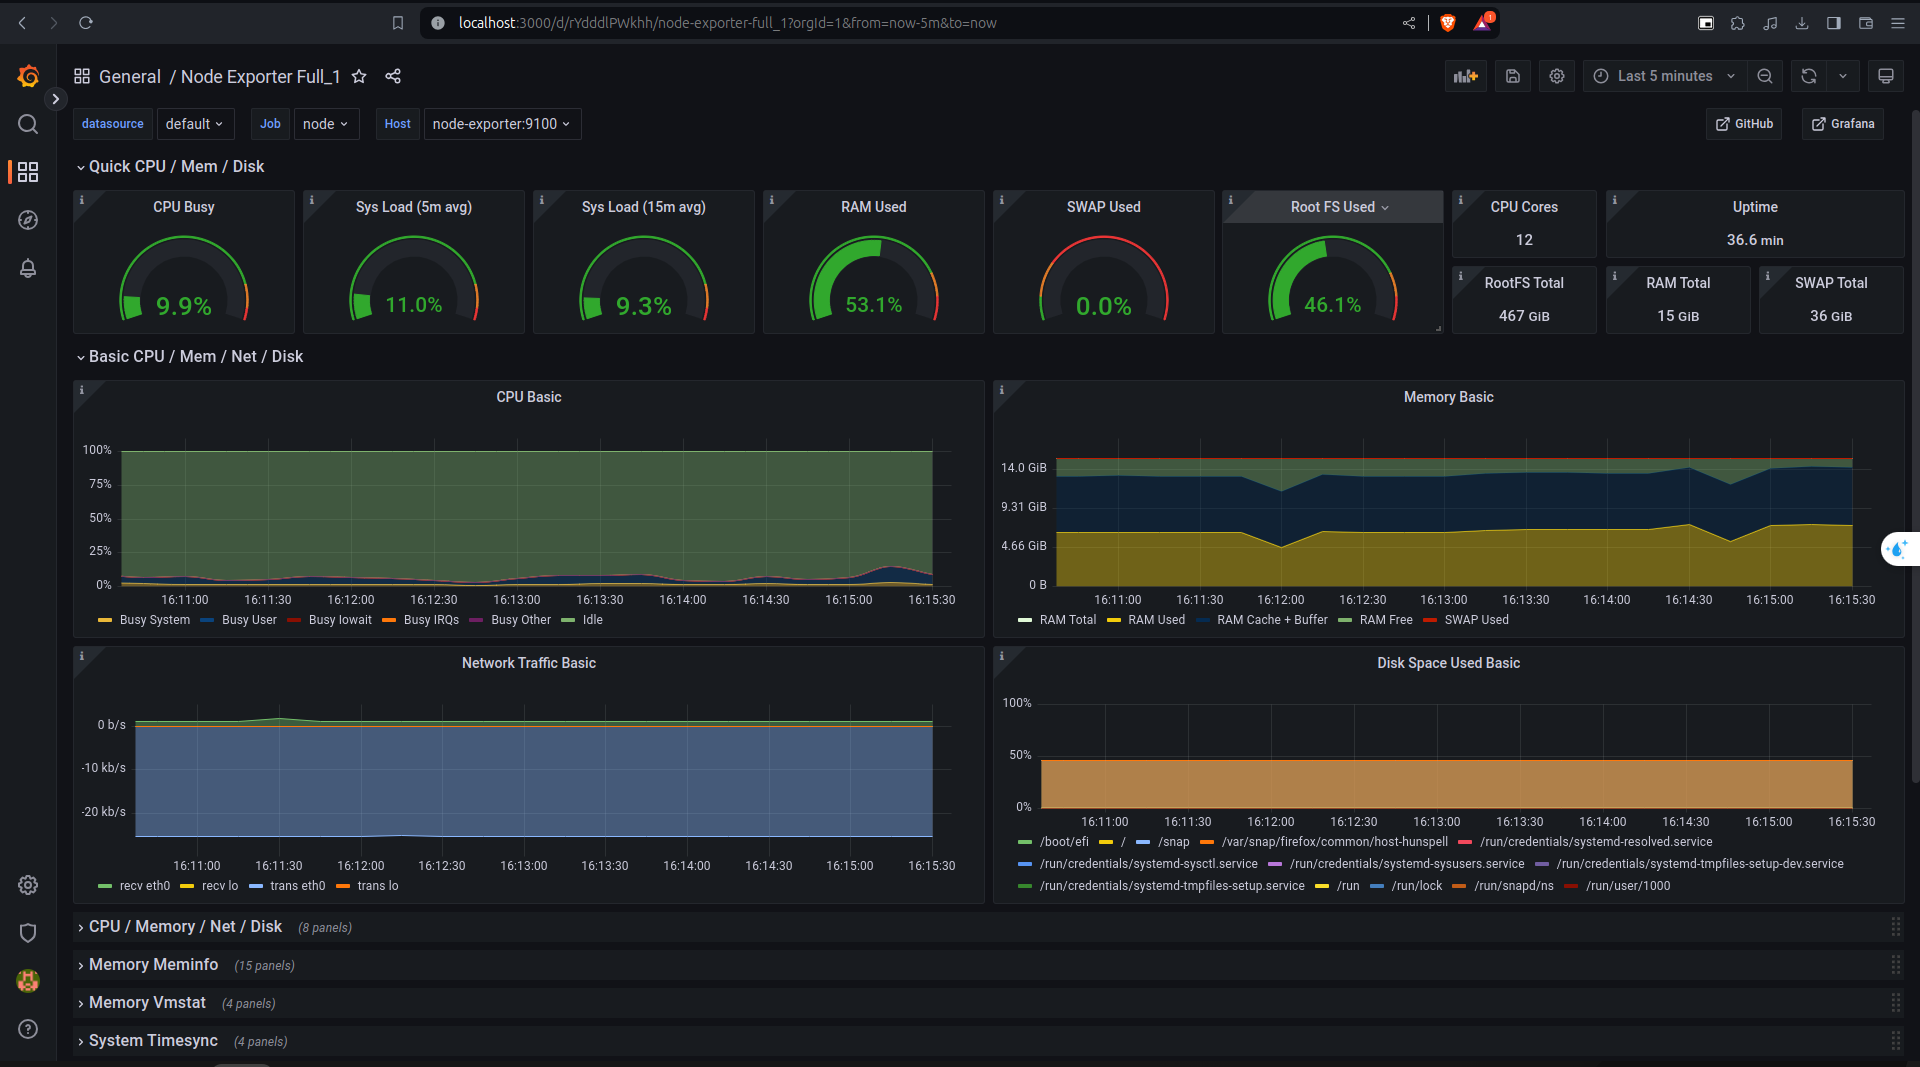Image resolution: width=1920 pixels, height=1067 pixels.
Task: Open the Alerting bell icon
Action: pyautogui.click(x=28, y=268)
